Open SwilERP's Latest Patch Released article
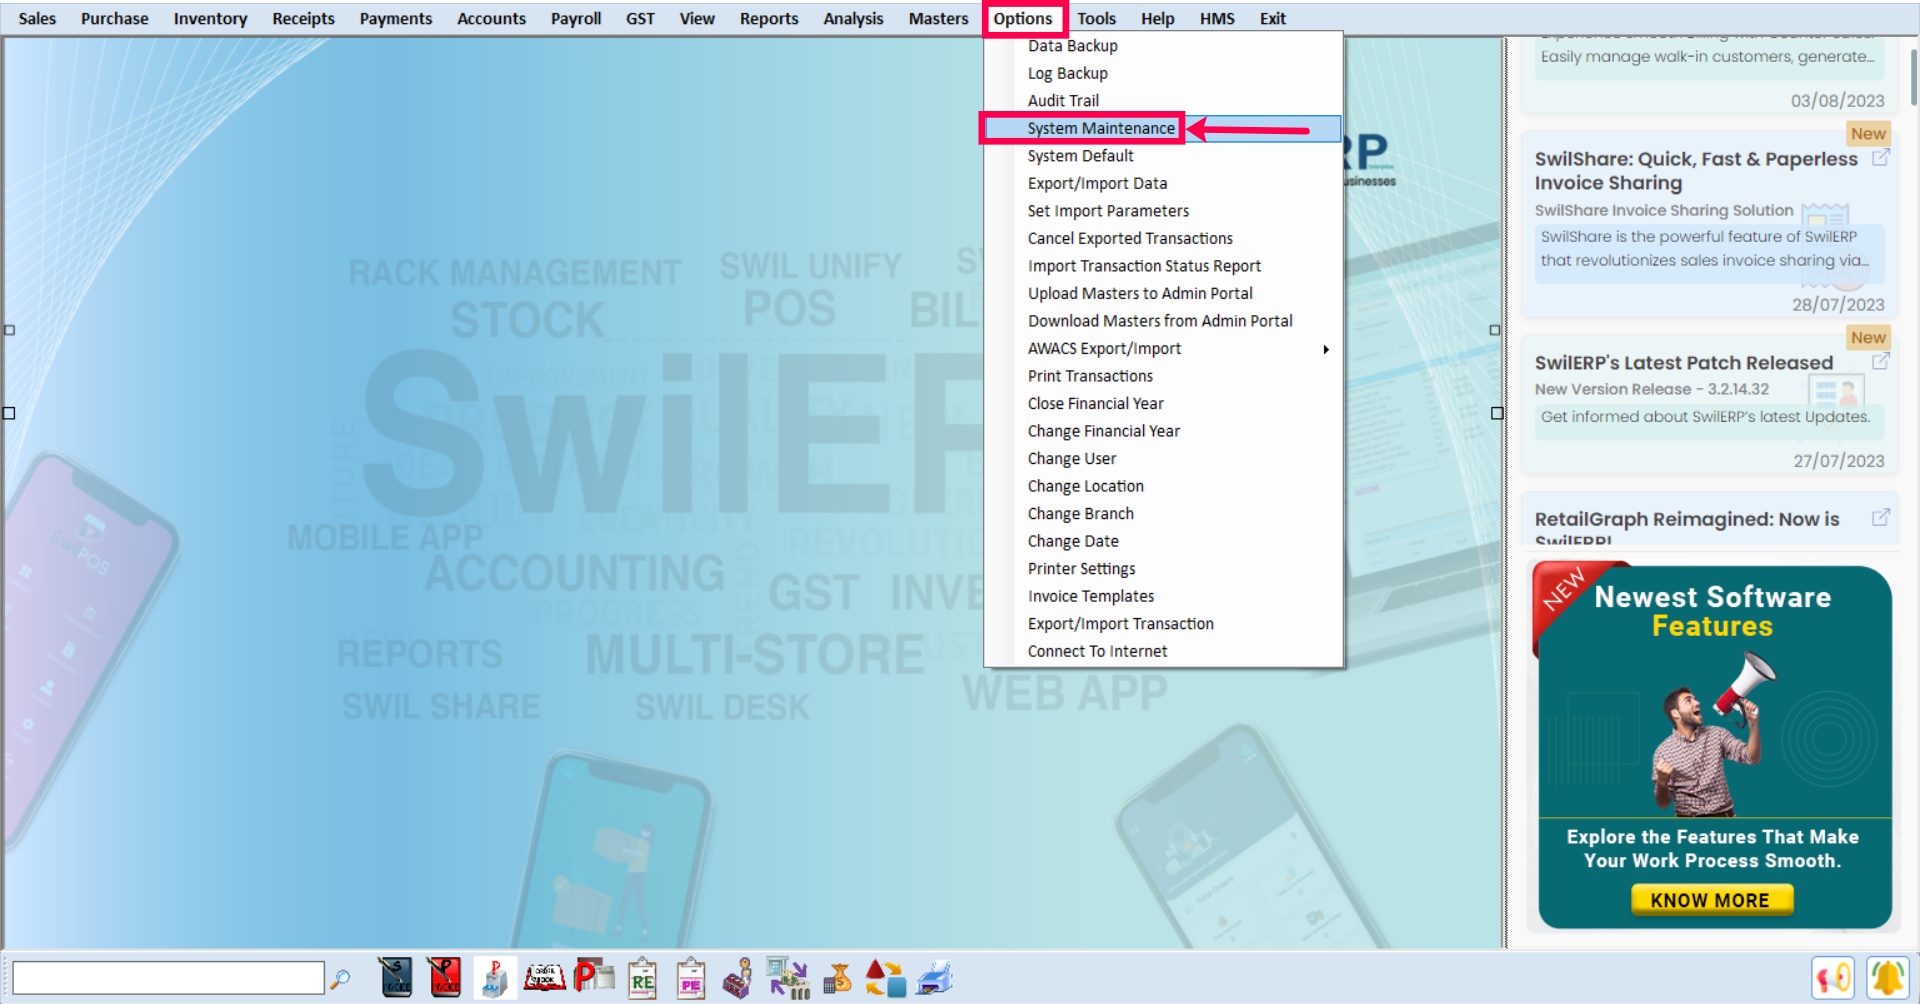This screenshot has width=1920, height=1004. click(x=1683, y=363)
